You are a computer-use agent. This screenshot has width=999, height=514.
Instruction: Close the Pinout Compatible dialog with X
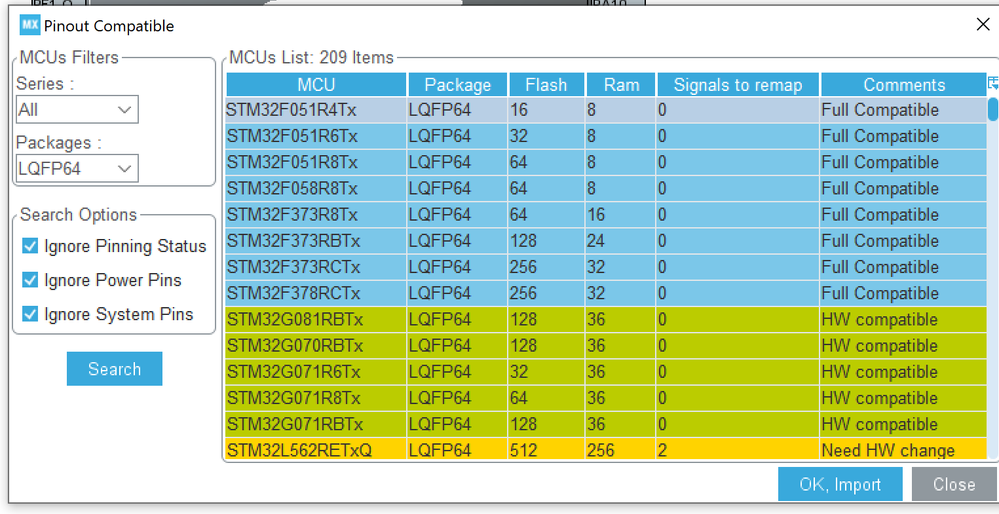point(983,25)
